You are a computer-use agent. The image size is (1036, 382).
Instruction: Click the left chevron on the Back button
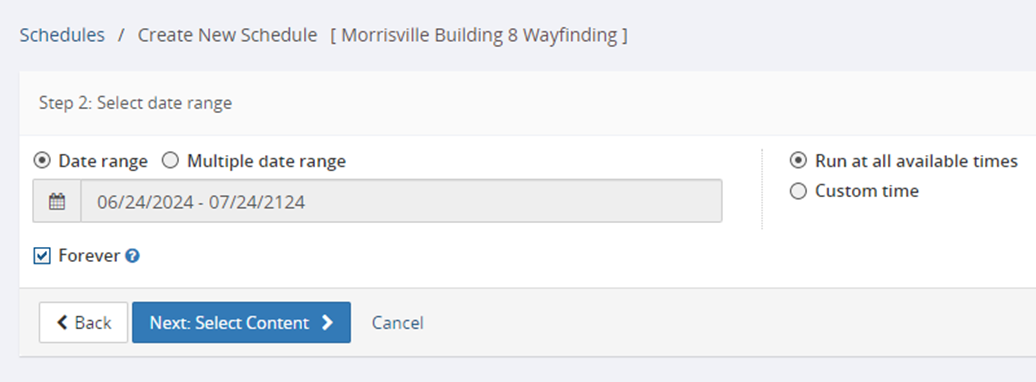[62, 323]
